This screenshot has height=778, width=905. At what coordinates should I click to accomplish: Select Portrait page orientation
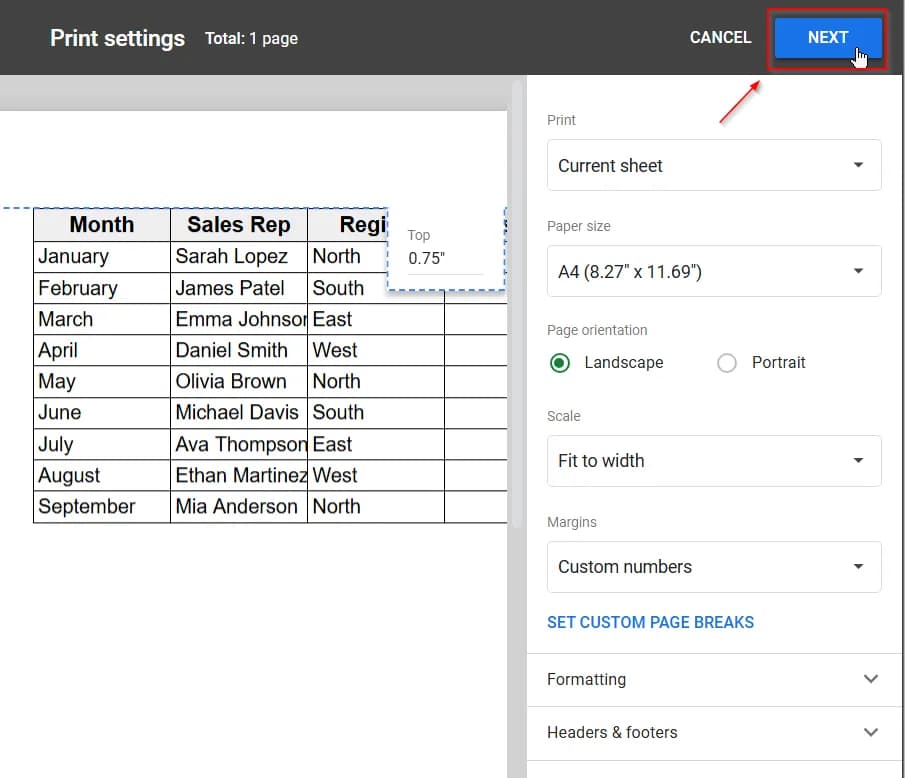tap(727, 363)
